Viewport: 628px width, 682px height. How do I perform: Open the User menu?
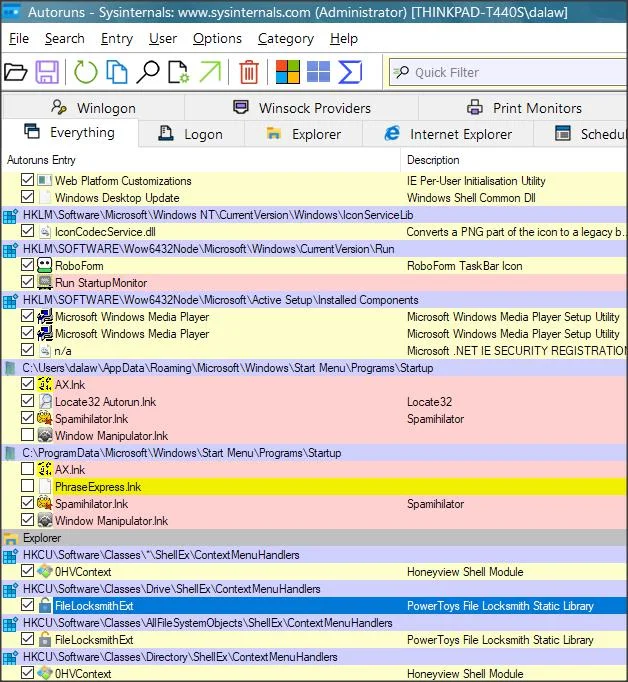point(163,38)
